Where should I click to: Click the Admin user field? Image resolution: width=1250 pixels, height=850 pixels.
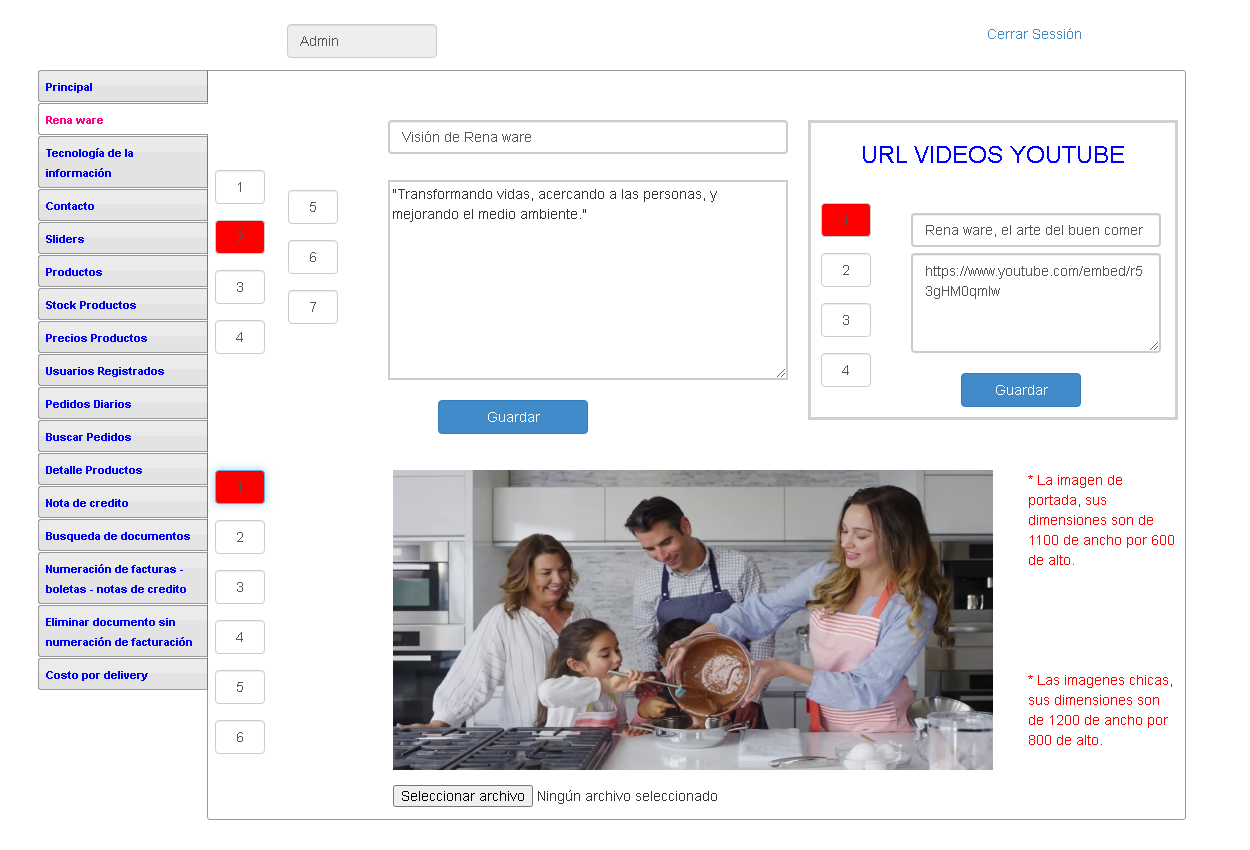click(361, 41)
